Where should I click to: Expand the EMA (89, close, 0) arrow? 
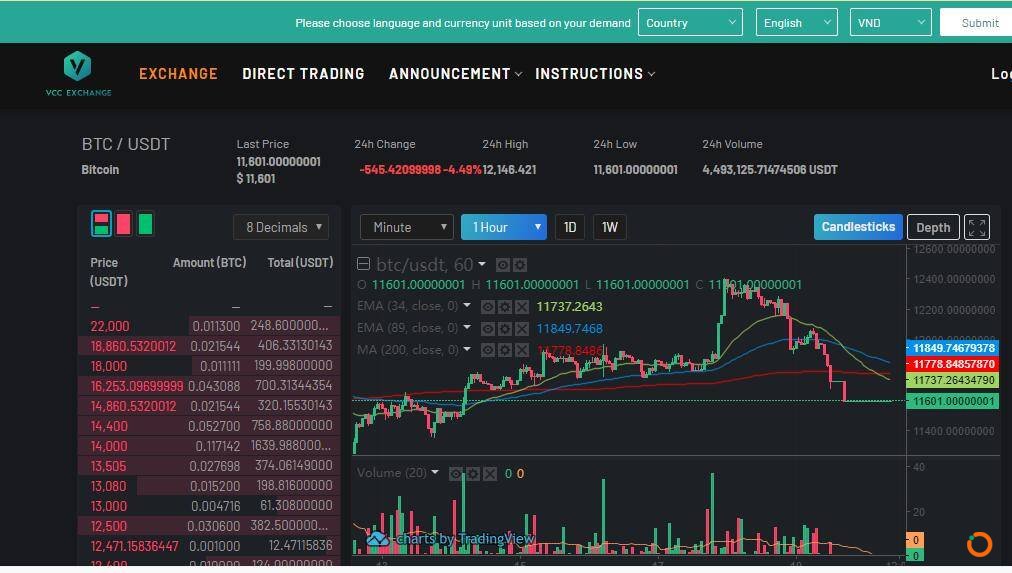(x=467, y=328)
